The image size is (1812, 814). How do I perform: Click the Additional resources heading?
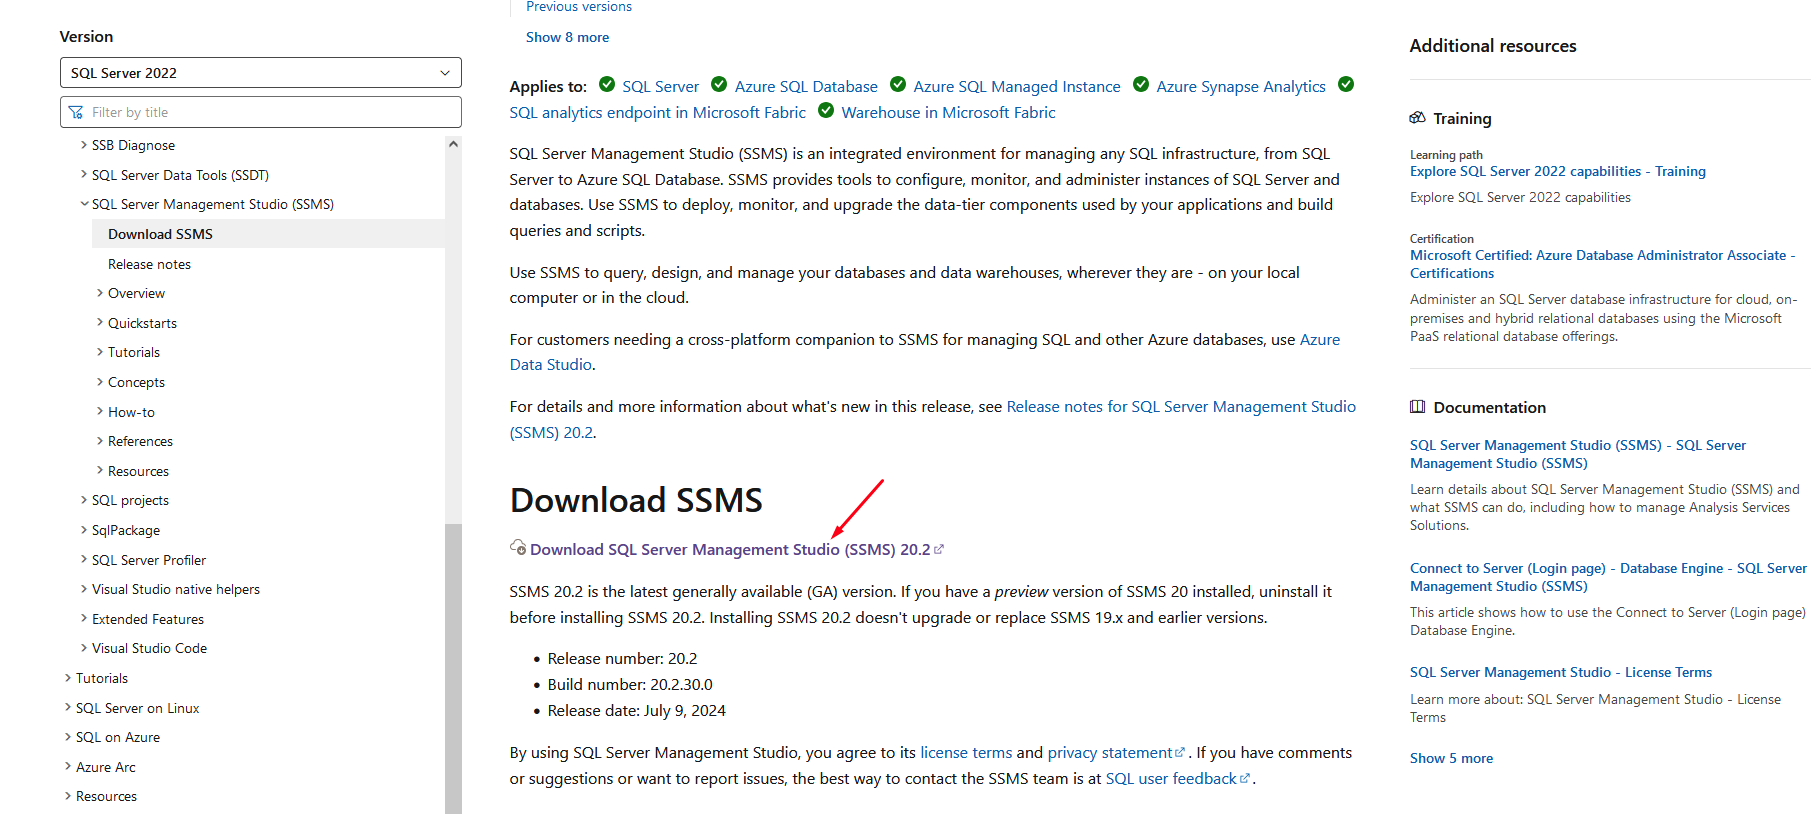(x=1493, y=46)
